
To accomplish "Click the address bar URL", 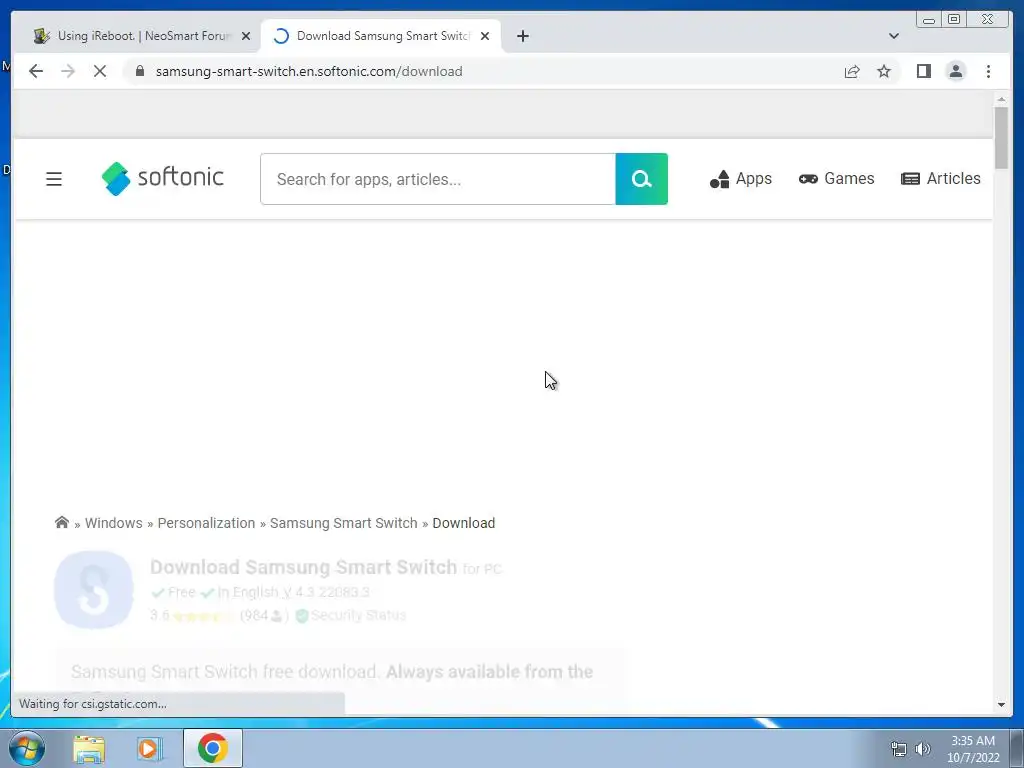I will [309, 71].
